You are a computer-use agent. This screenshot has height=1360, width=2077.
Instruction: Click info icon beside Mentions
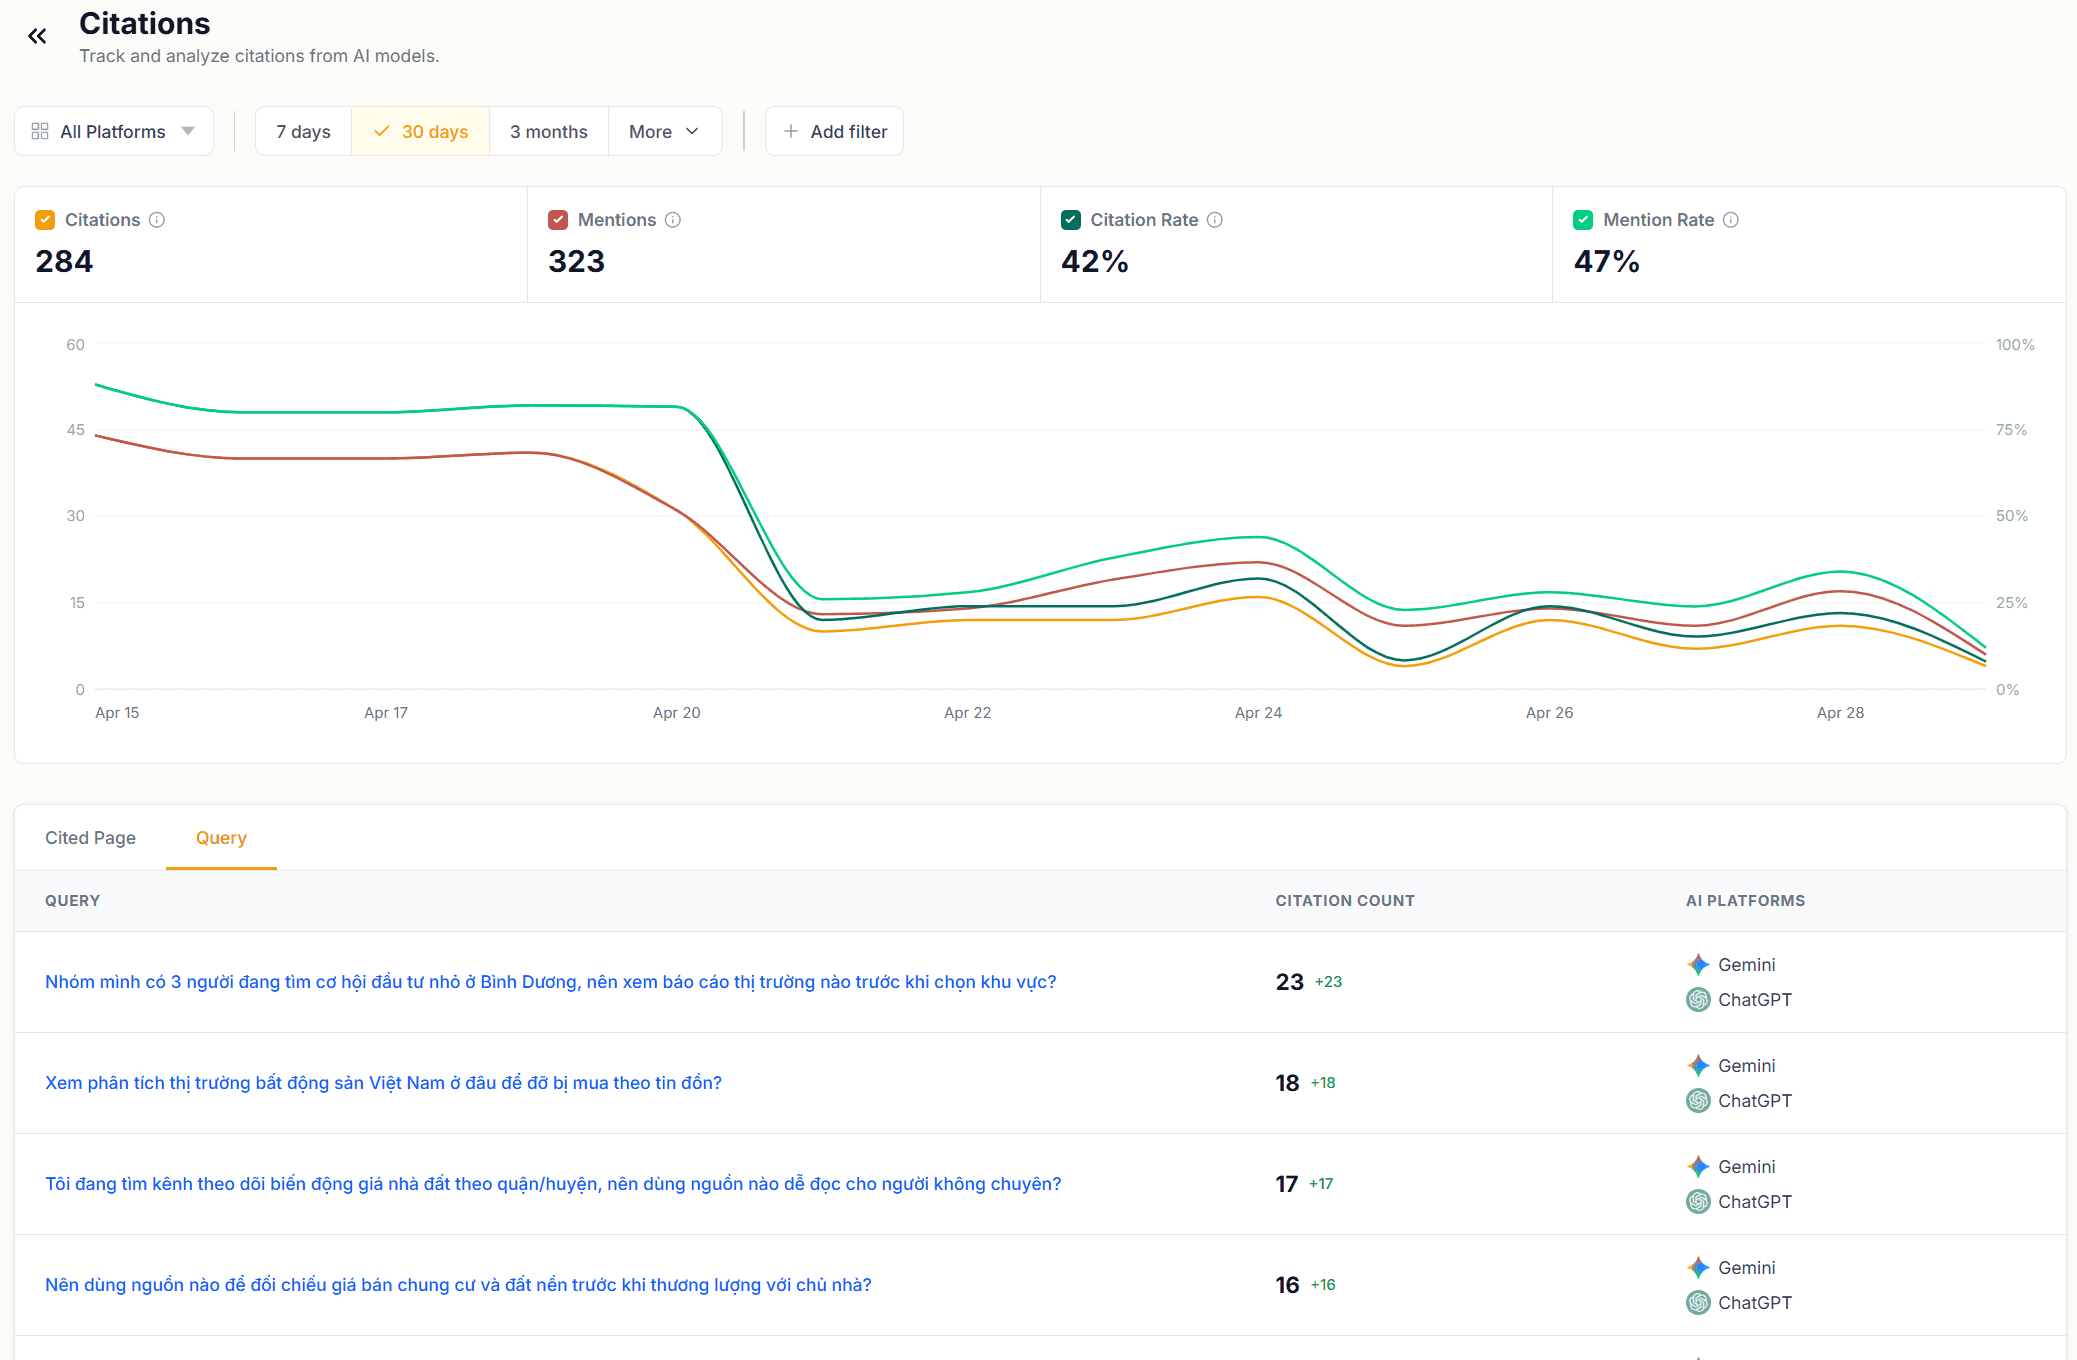point(673,220)
